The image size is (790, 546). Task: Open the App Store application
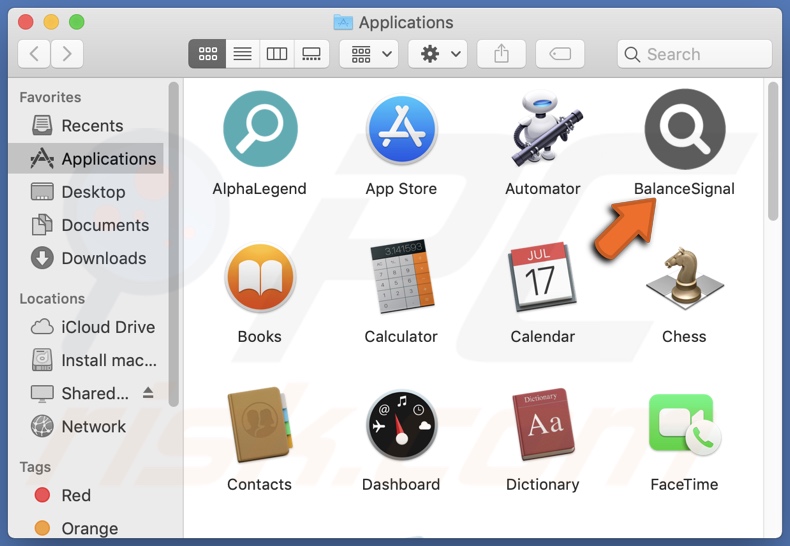point(402,129)
